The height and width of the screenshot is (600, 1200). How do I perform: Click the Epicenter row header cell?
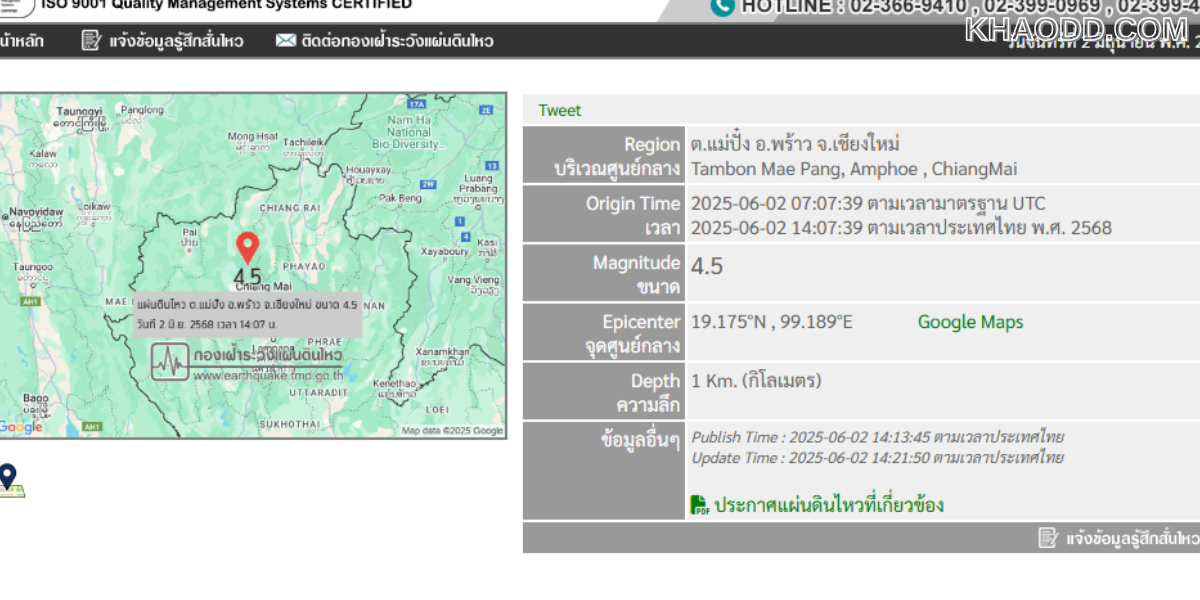[x=603, y=334]
